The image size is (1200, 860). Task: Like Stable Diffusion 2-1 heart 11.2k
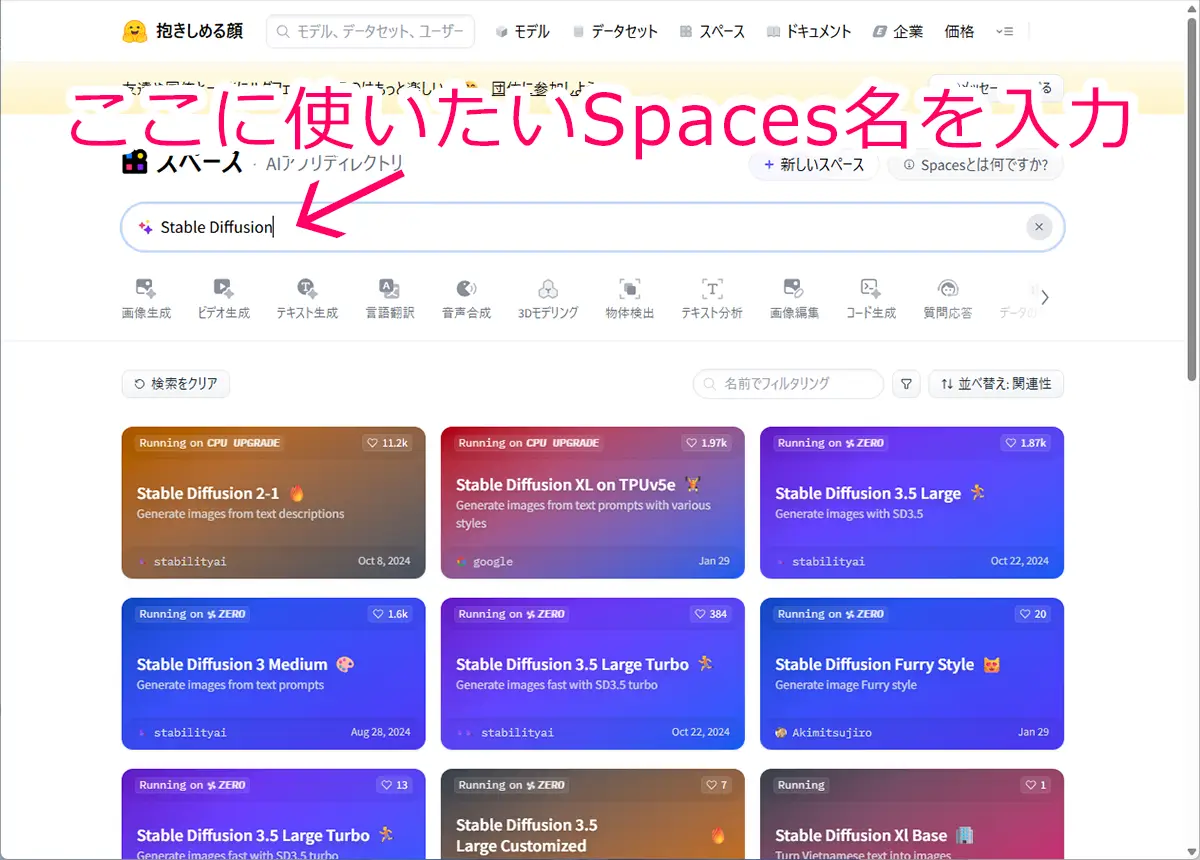tap(388, 443)
